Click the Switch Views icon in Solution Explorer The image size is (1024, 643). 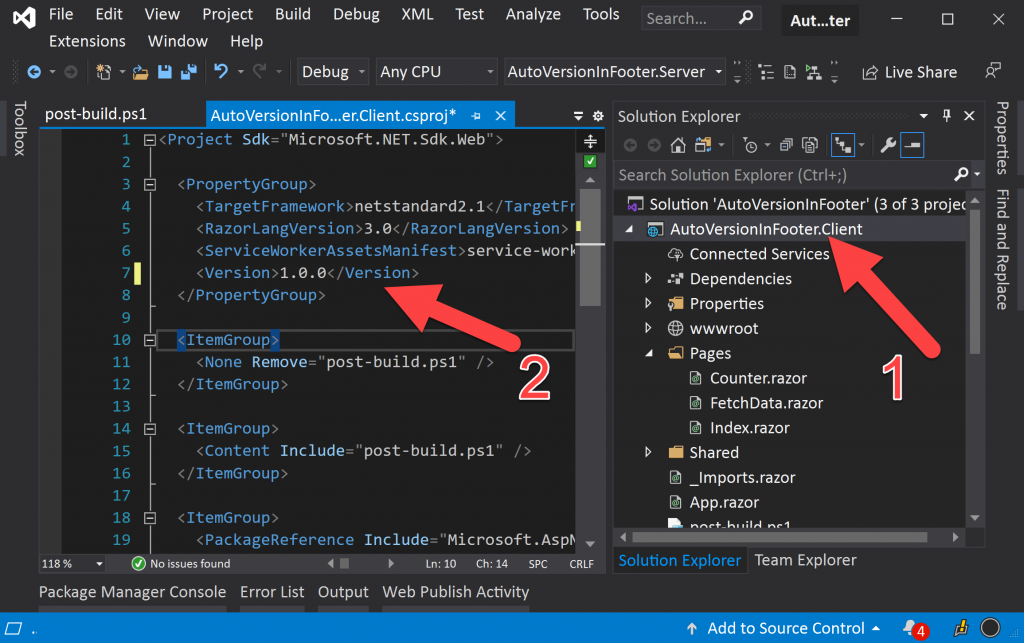pos(703,145)
